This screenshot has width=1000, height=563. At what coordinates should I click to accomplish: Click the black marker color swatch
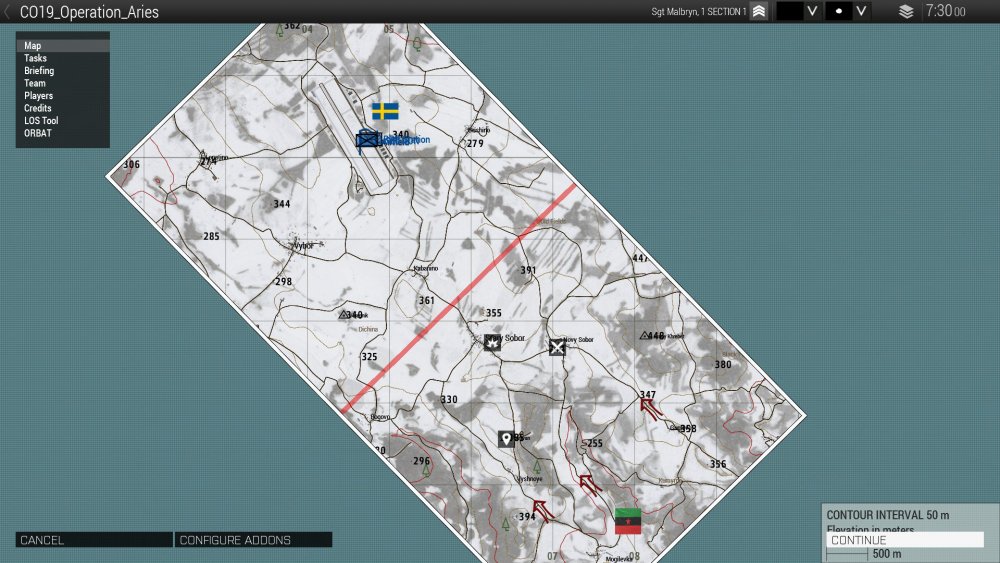pyautogui.click(x=790, y=12)
